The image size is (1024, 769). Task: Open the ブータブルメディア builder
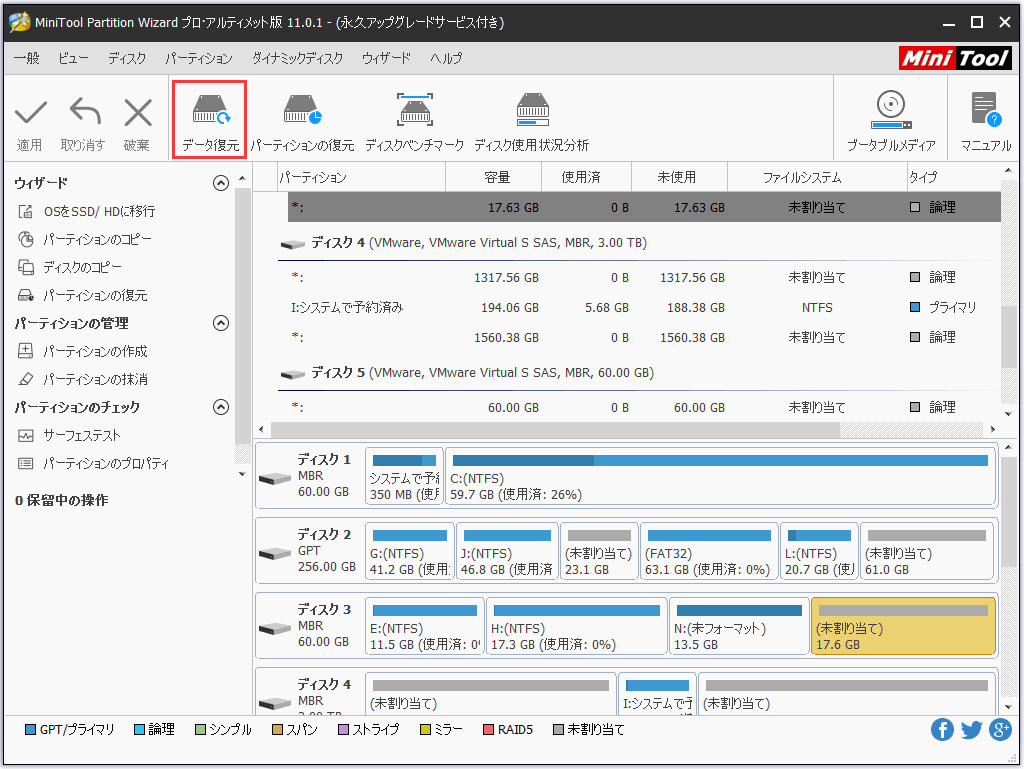[889, 117]
